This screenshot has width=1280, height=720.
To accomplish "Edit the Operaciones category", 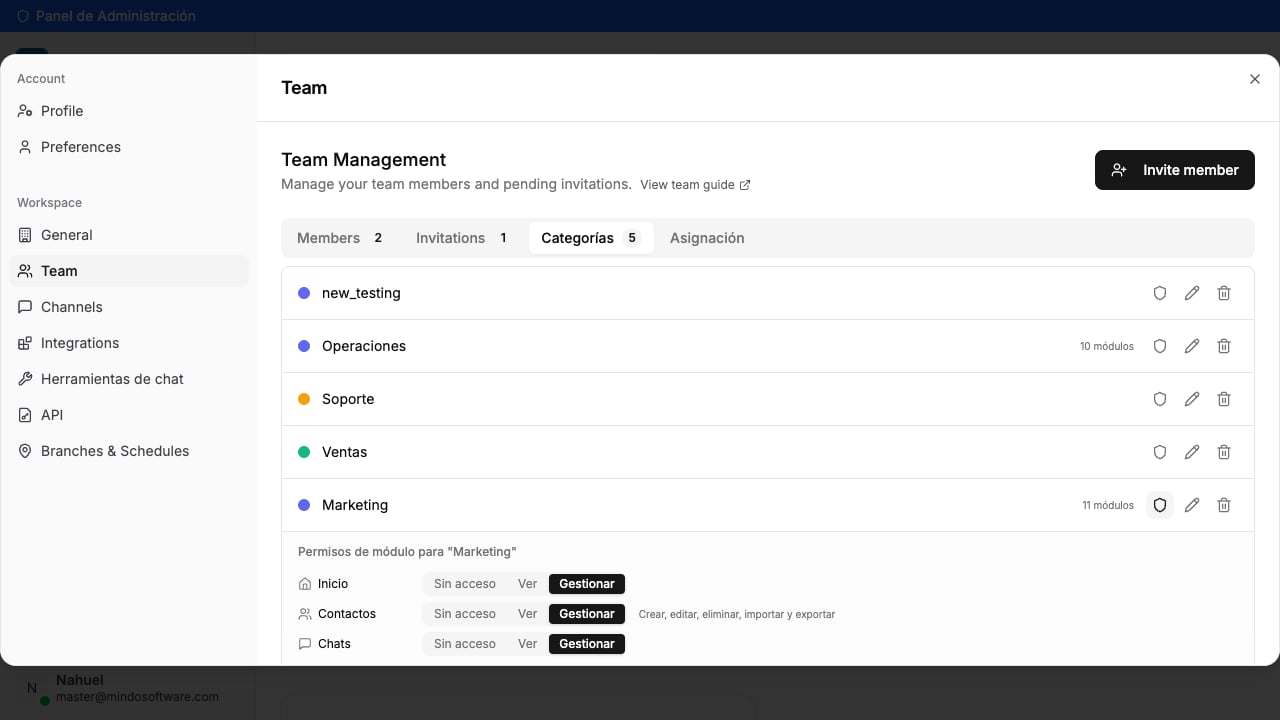I will (1192, 346).
